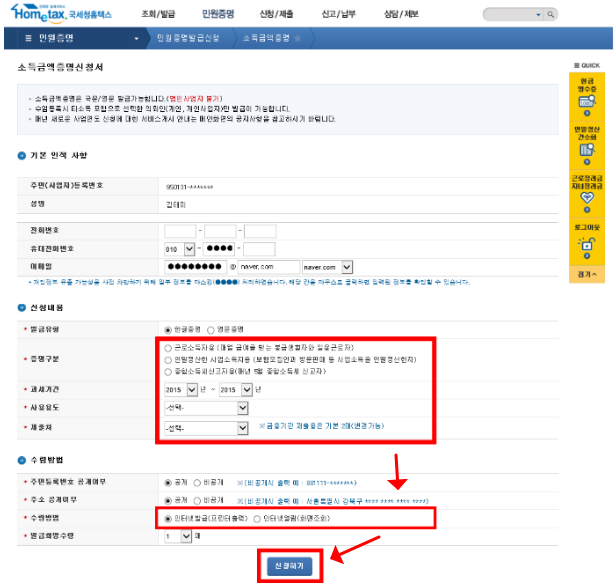
Task: Click the 성명 value 김태희
Action: click(x=176, y=205)
